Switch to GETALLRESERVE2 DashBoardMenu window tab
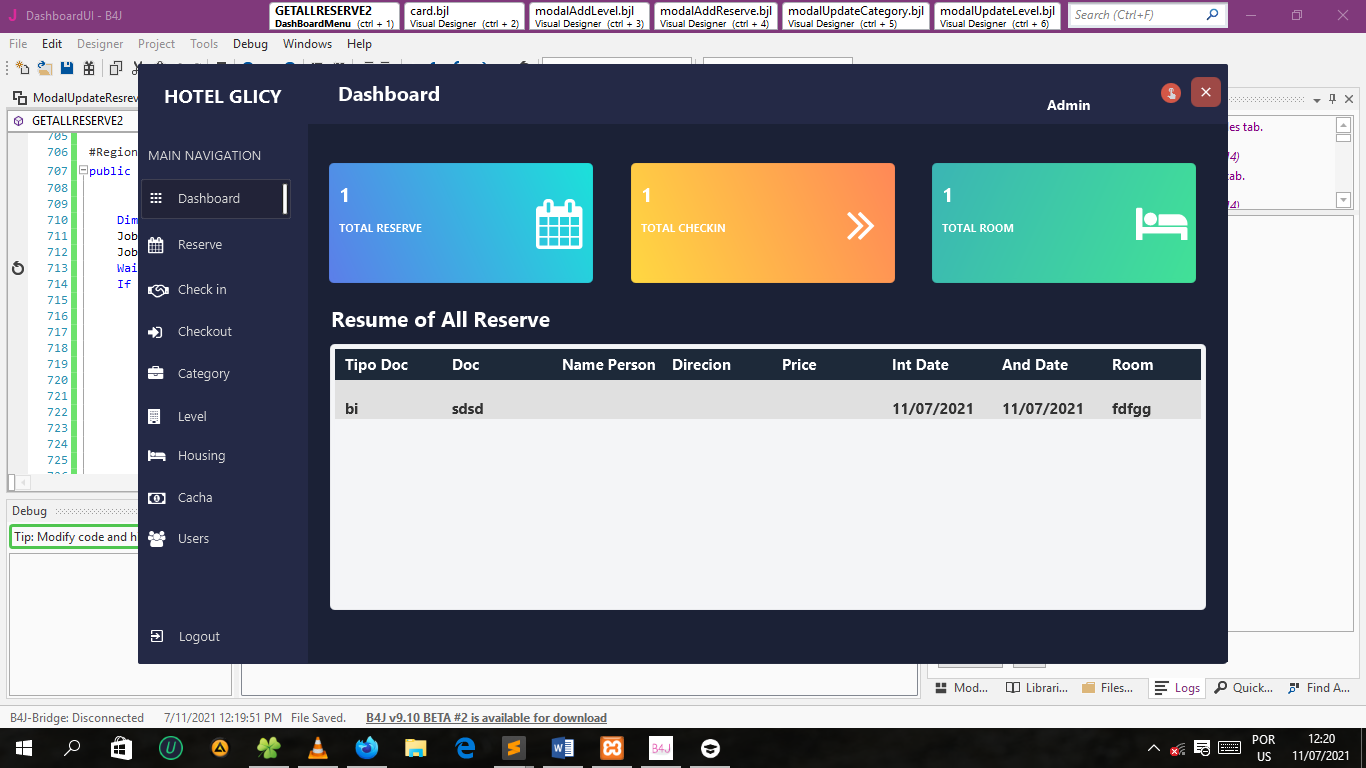 (335, 16)
